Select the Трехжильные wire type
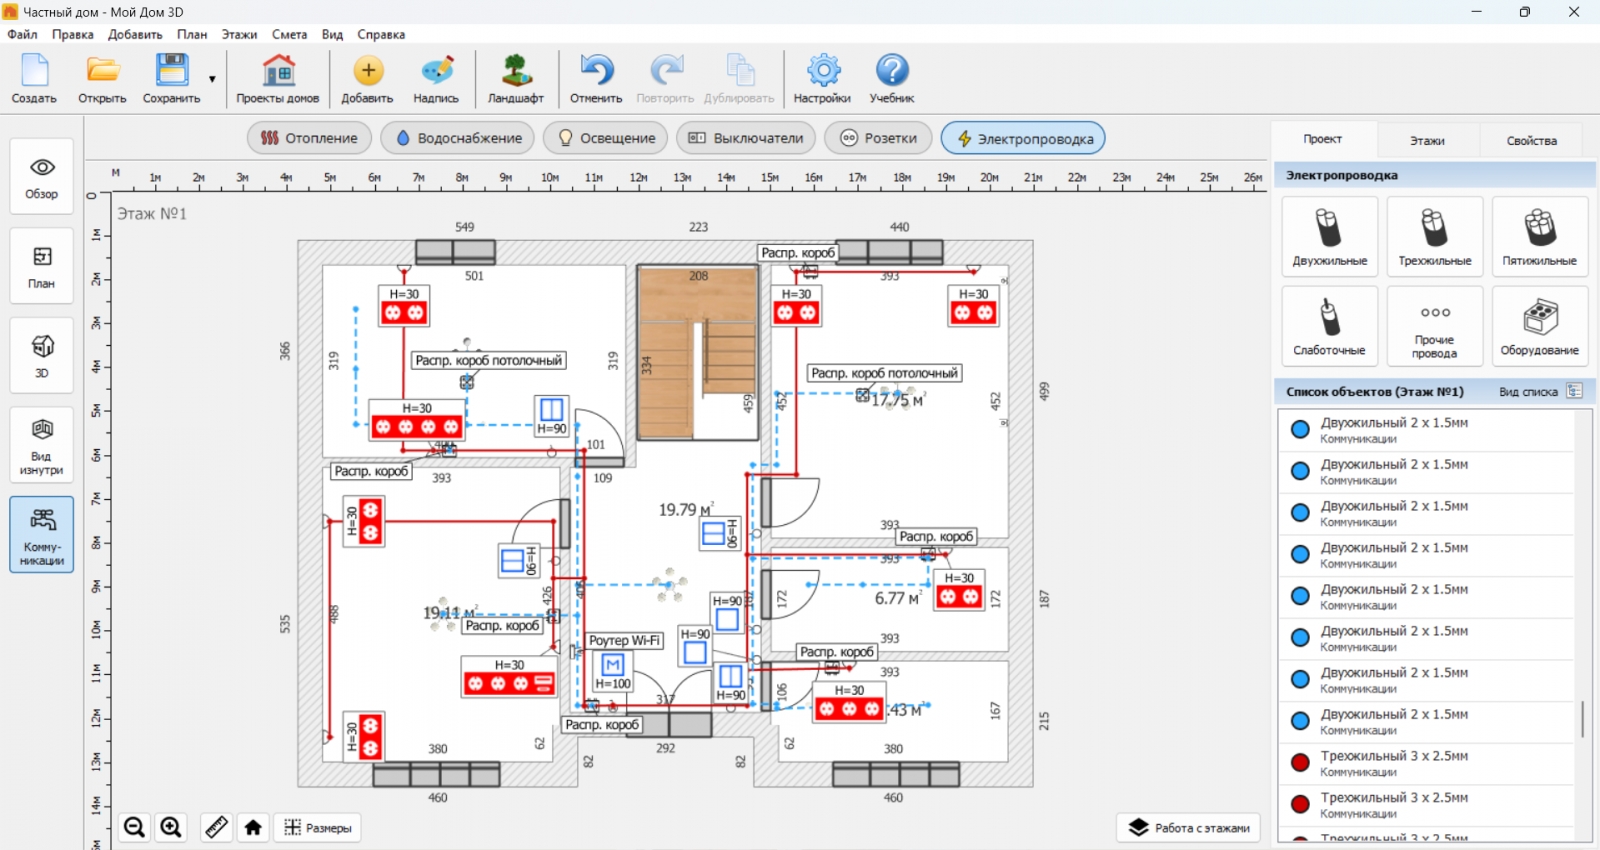1600x850 pixels. (x=1434, y=236)
